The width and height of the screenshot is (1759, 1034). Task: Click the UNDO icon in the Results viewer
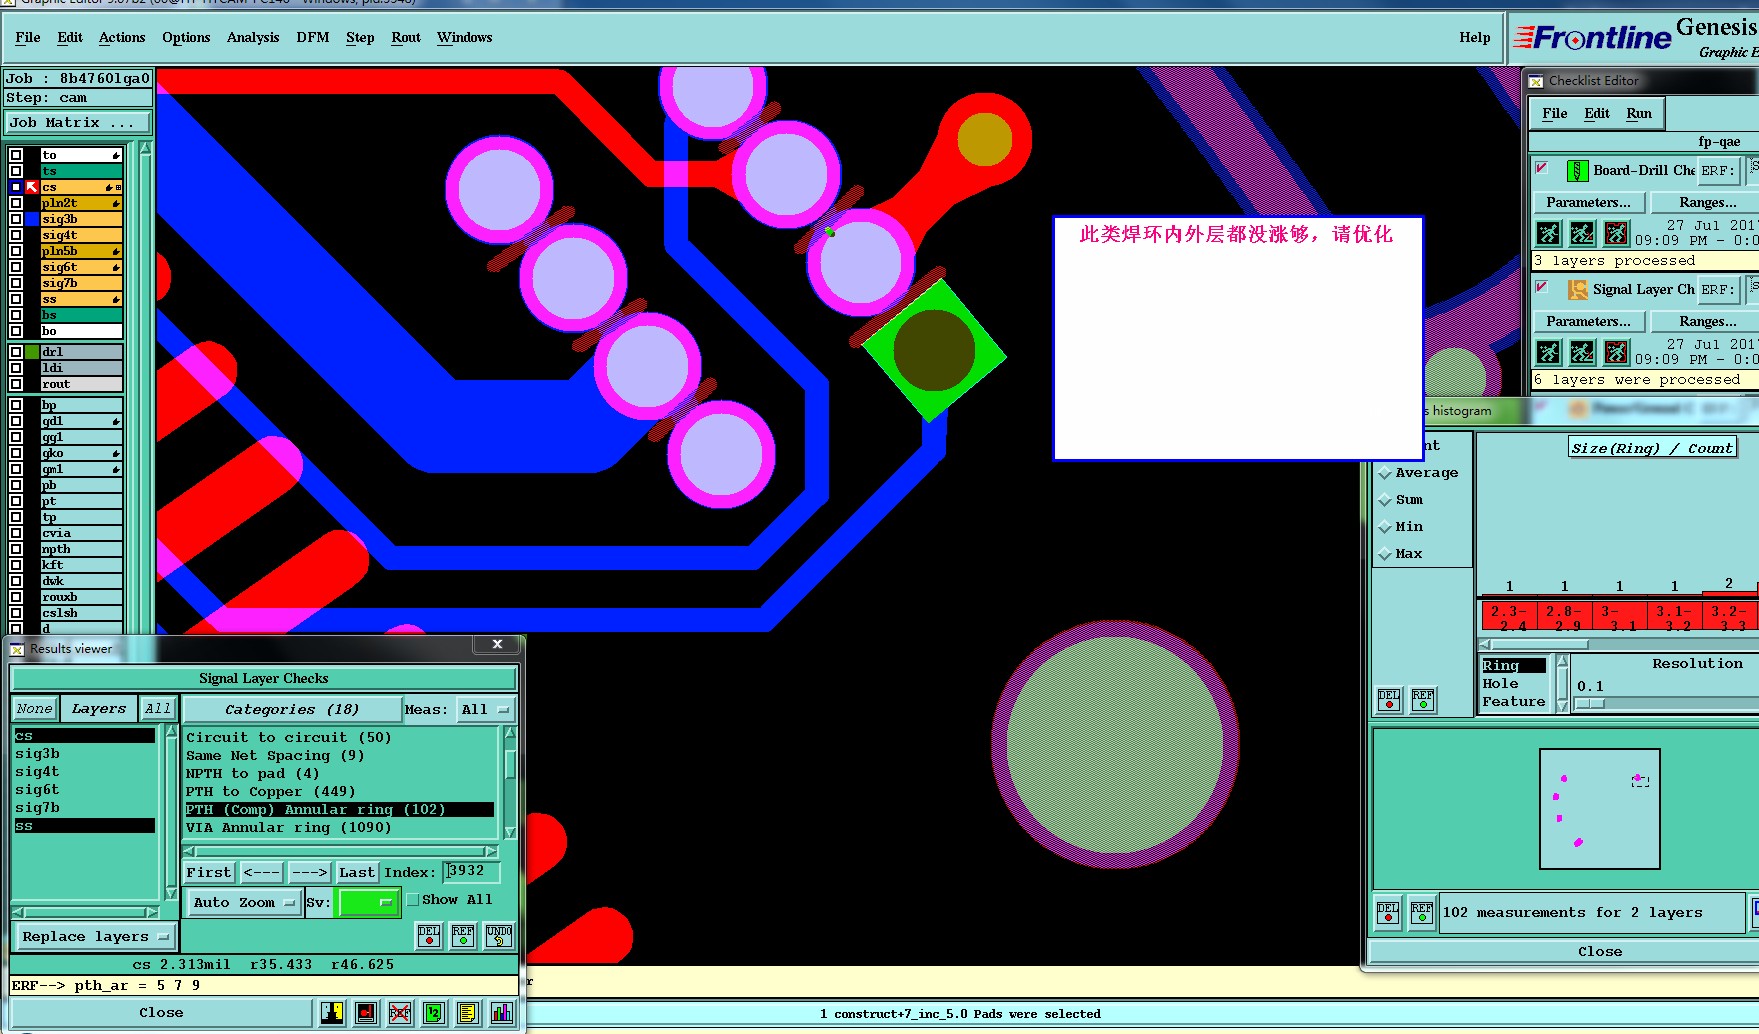point(499,935)
